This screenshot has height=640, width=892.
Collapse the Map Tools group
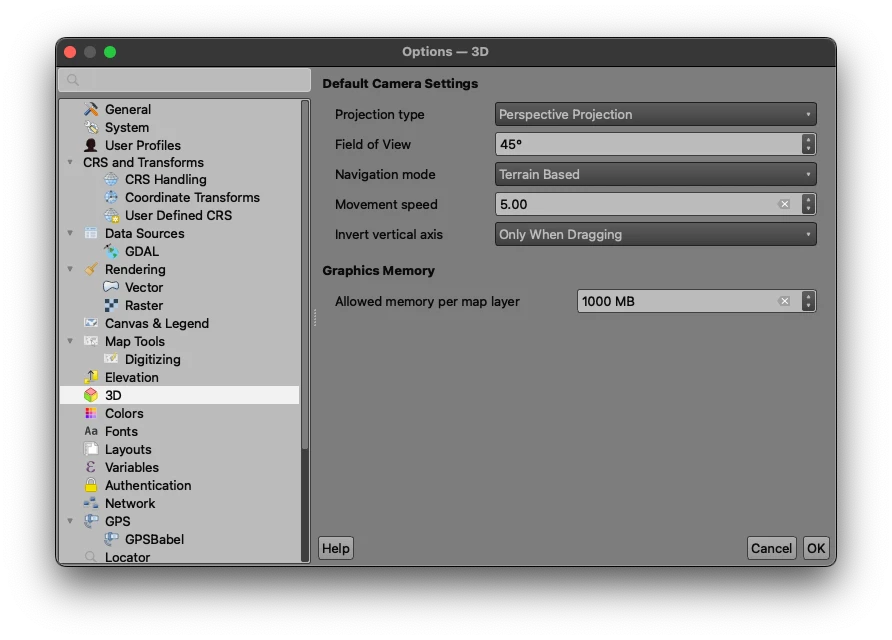[x=71, y=341]
